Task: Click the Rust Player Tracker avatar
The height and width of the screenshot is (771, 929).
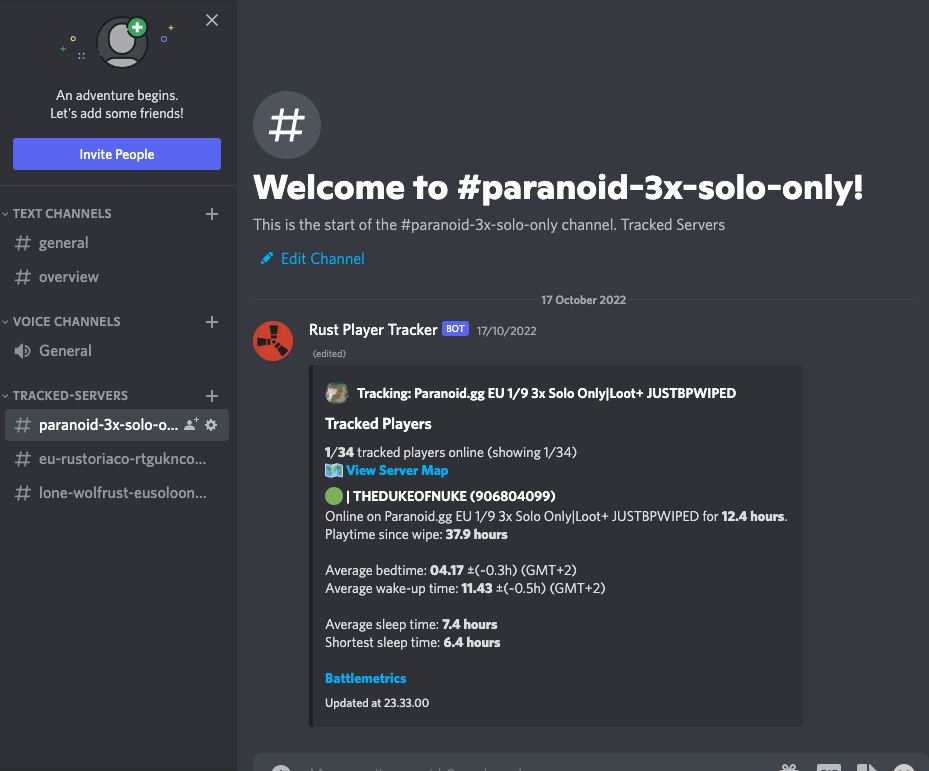Action: pyautogui.click(x=273, y=341)
